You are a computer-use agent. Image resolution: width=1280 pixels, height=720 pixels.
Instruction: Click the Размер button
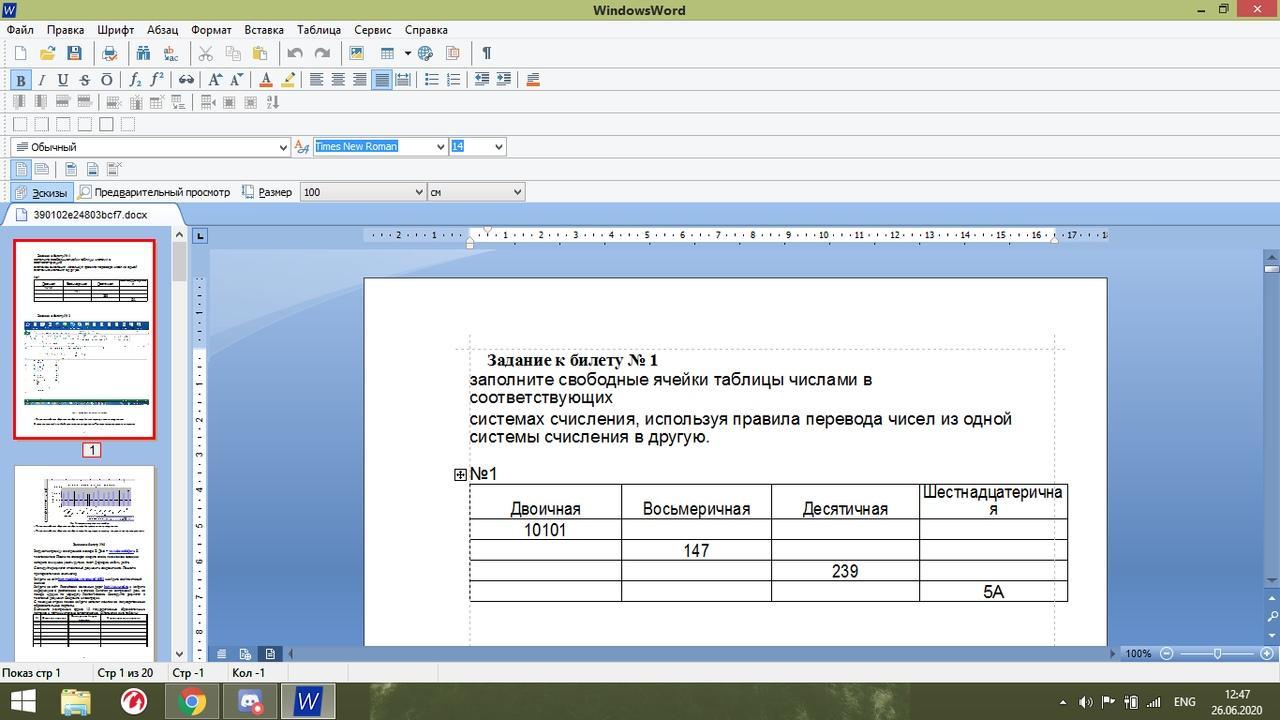coord(268,192)
